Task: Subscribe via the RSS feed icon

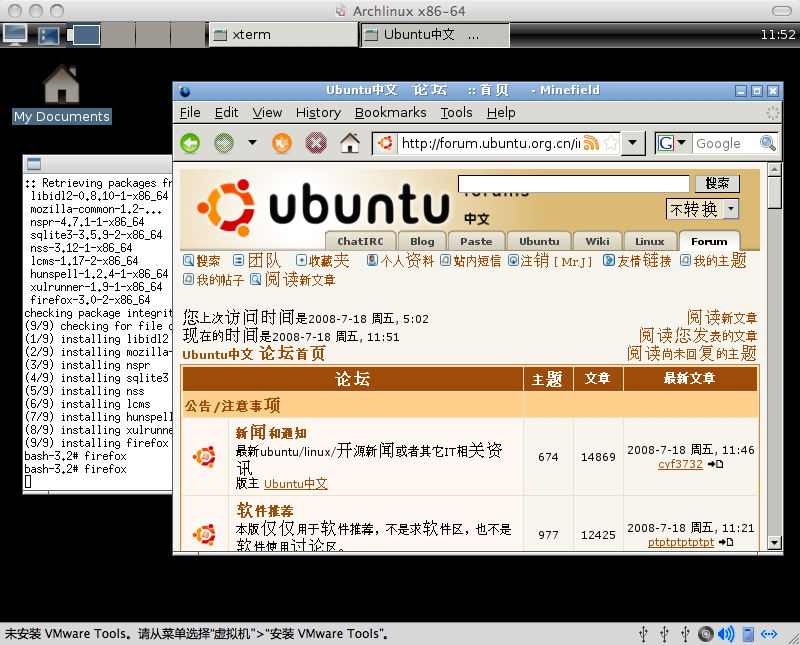Action: (x=591, y=143)
